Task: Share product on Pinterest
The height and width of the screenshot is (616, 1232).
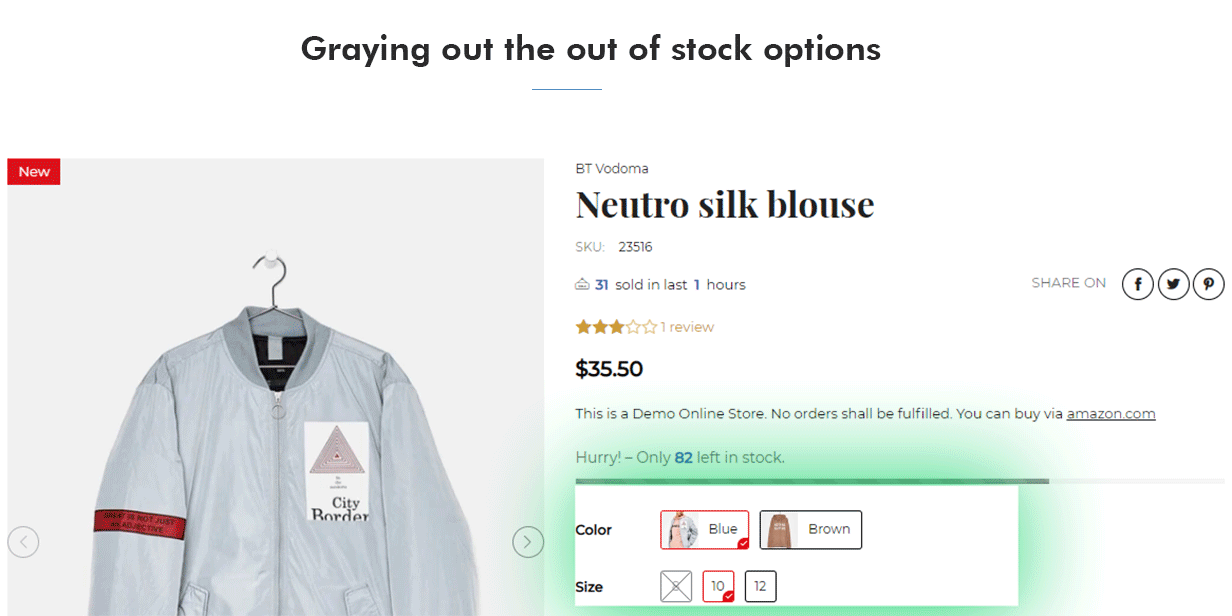Action: tap(1208, 284)
